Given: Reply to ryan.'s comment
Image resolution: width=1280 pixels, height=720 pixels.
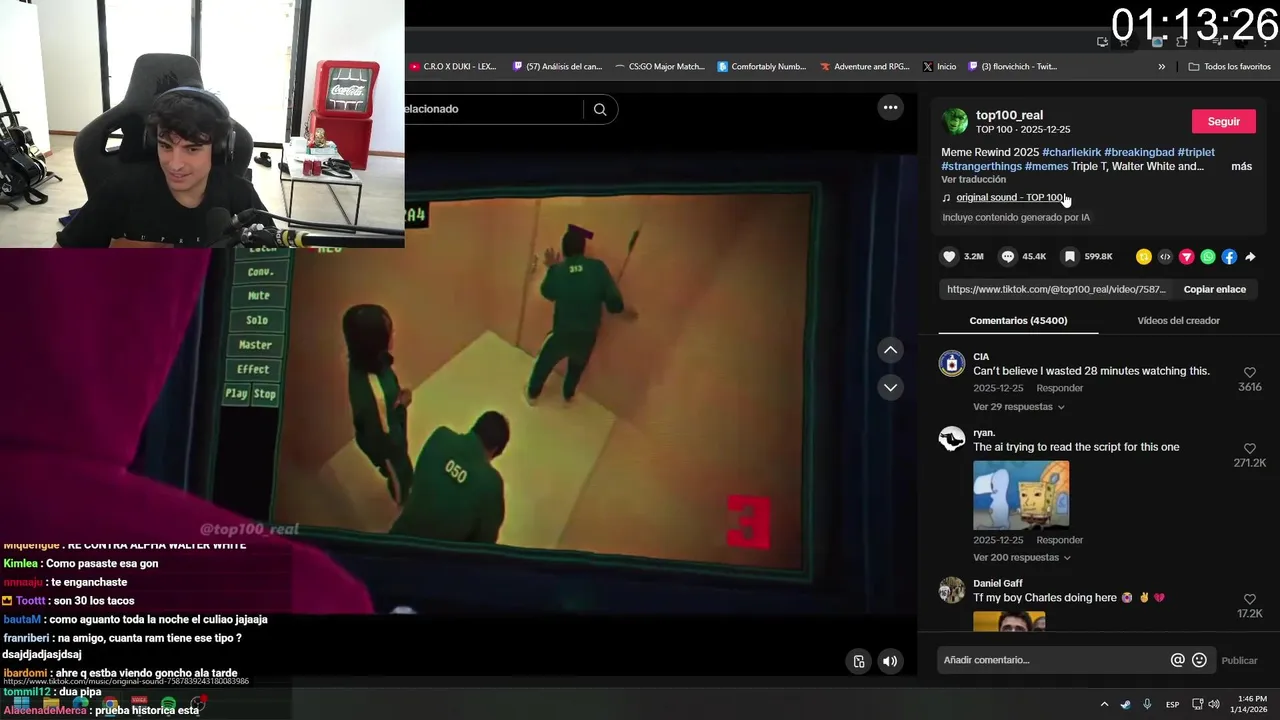Looking at the screenshot, I should pos(1059,540).
